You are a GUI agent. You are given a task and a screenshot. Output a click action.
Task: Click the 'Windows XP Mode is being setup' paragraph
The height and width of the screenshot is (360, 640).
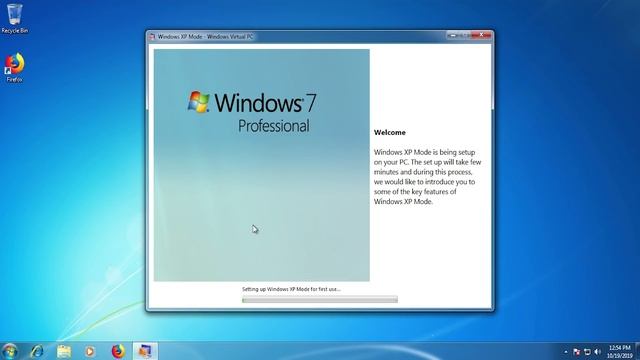point(427,177)
